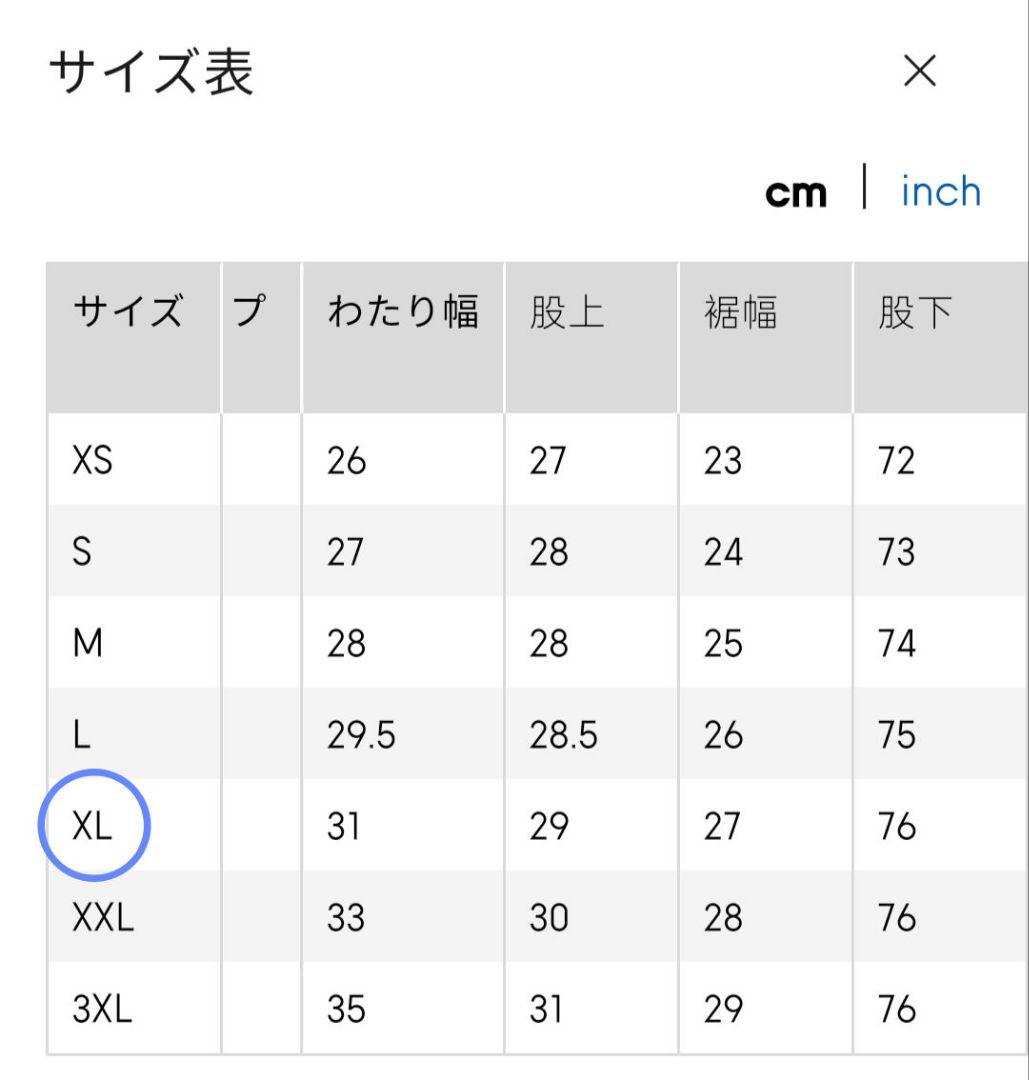Select the 股上 column header
This screenshot has height=1080, width=1029.
(567, 314)
